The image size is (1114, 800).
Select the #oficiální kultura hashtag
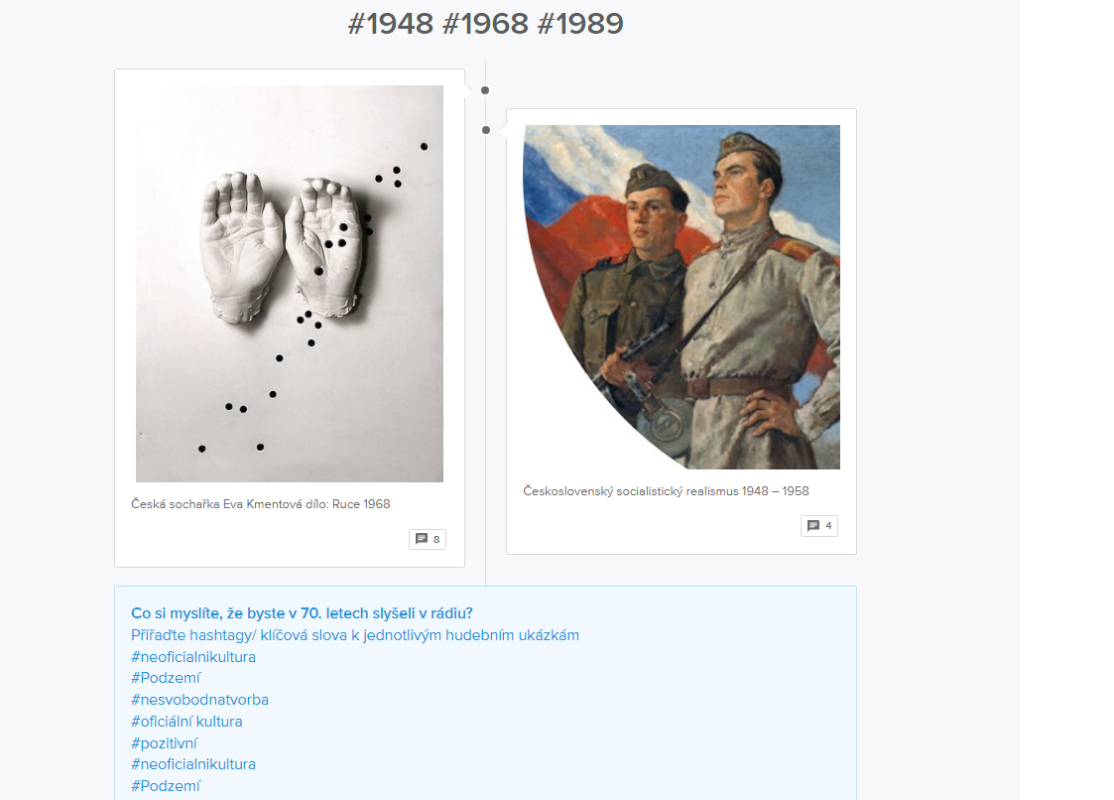tap(187, 721)
